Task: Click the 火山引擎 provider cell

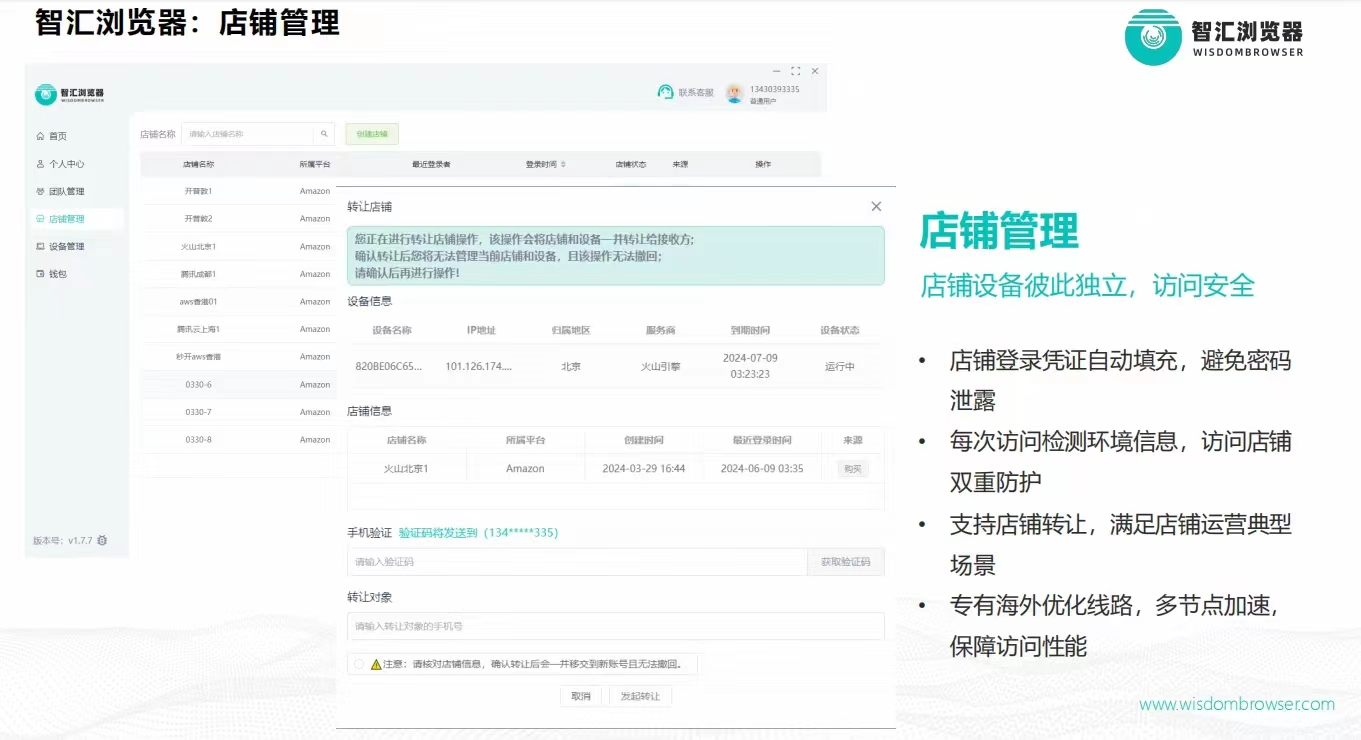Action: click(660, 367)
